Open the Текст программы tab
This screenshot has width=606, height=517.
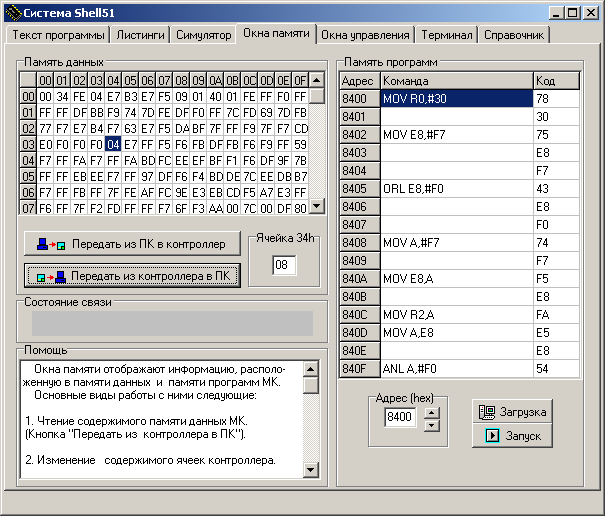point(58,35)
